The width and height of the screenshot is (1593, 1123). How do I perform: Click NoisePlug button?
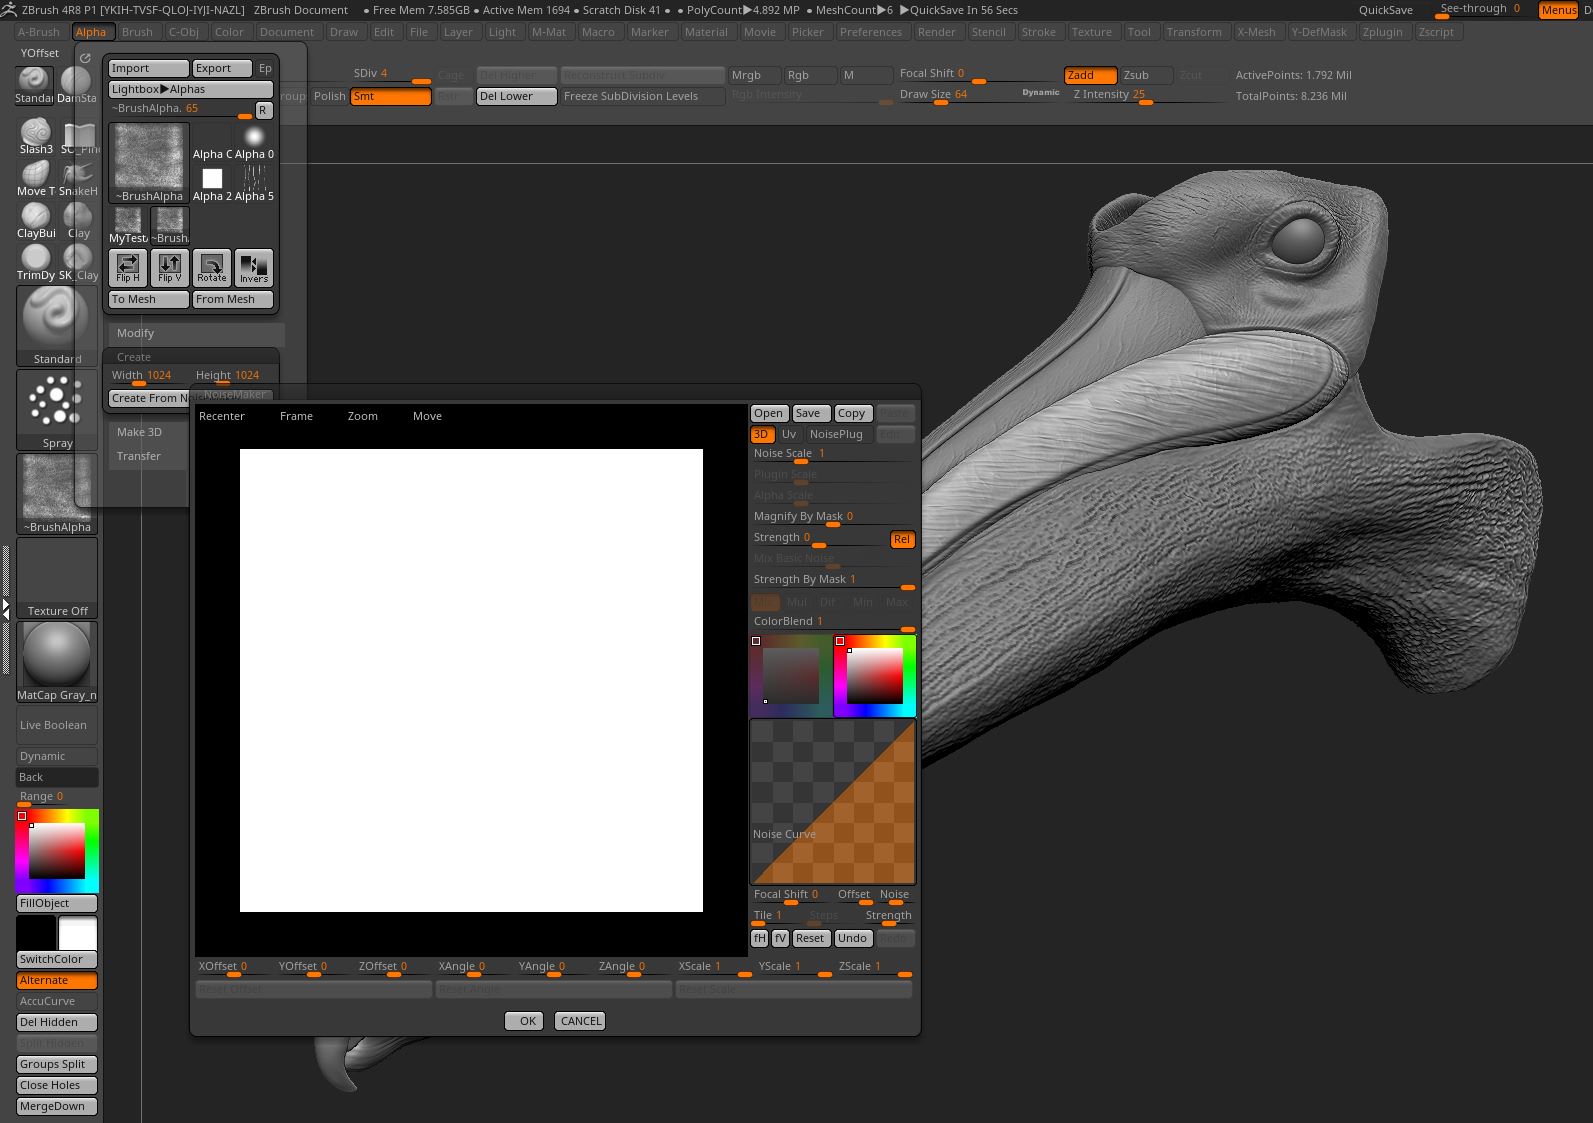tap(837, 434)
